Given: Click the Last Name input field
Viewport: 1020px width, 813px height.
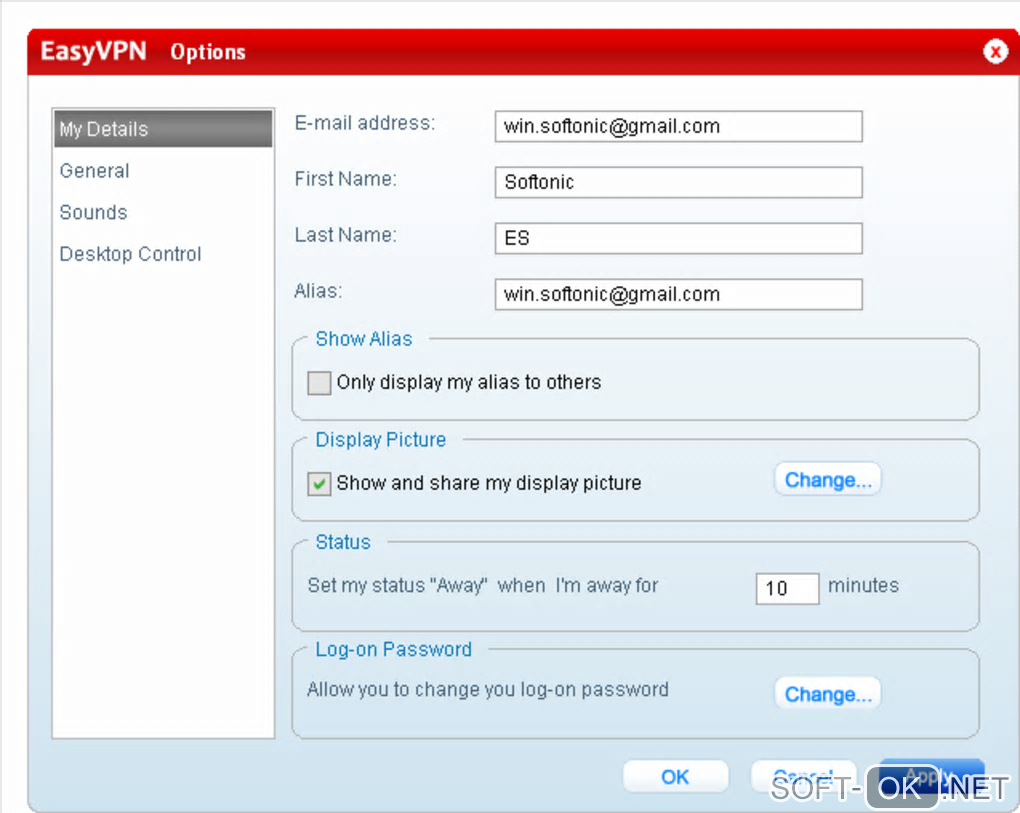Looking at the screenshot, I should (678, 238).
